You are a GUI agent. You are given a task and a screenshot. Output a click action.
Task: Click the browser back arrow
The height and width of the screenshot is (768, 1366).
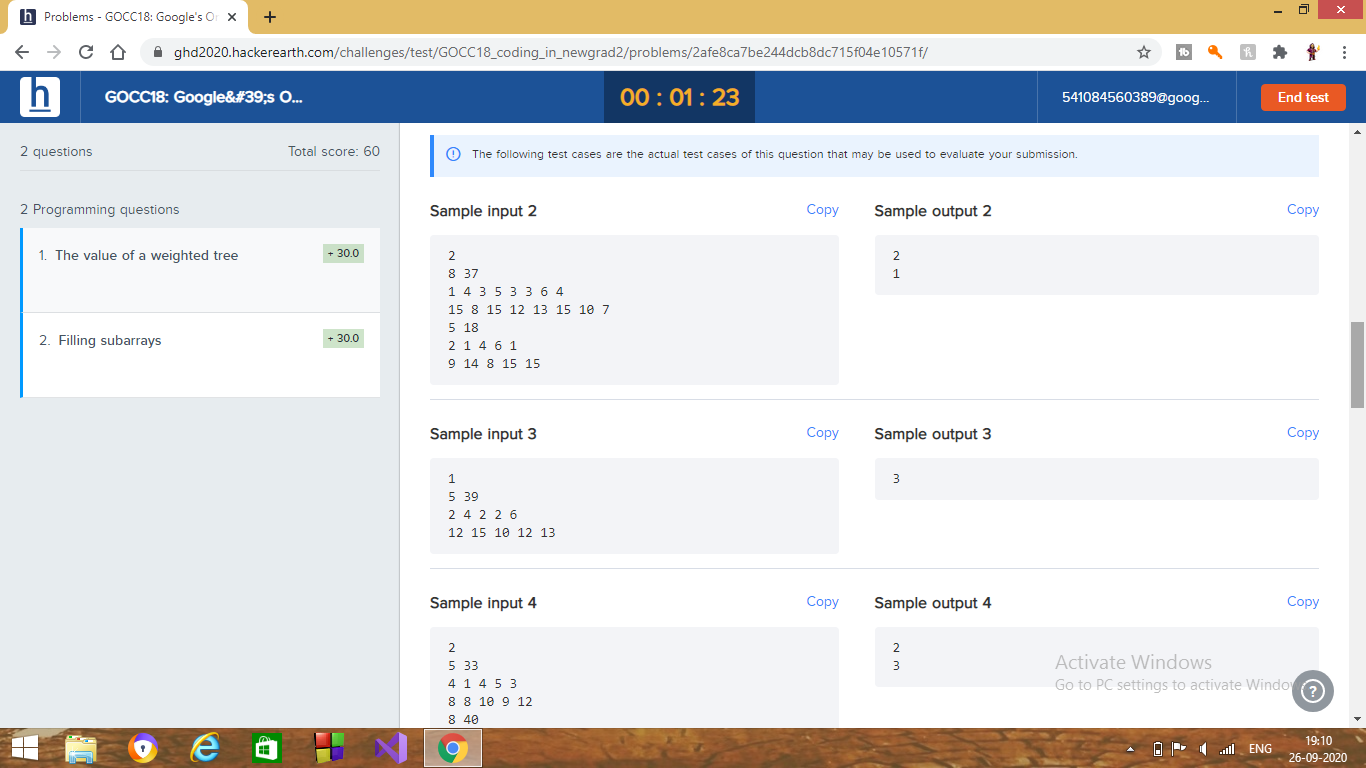[x=22, y=52]
